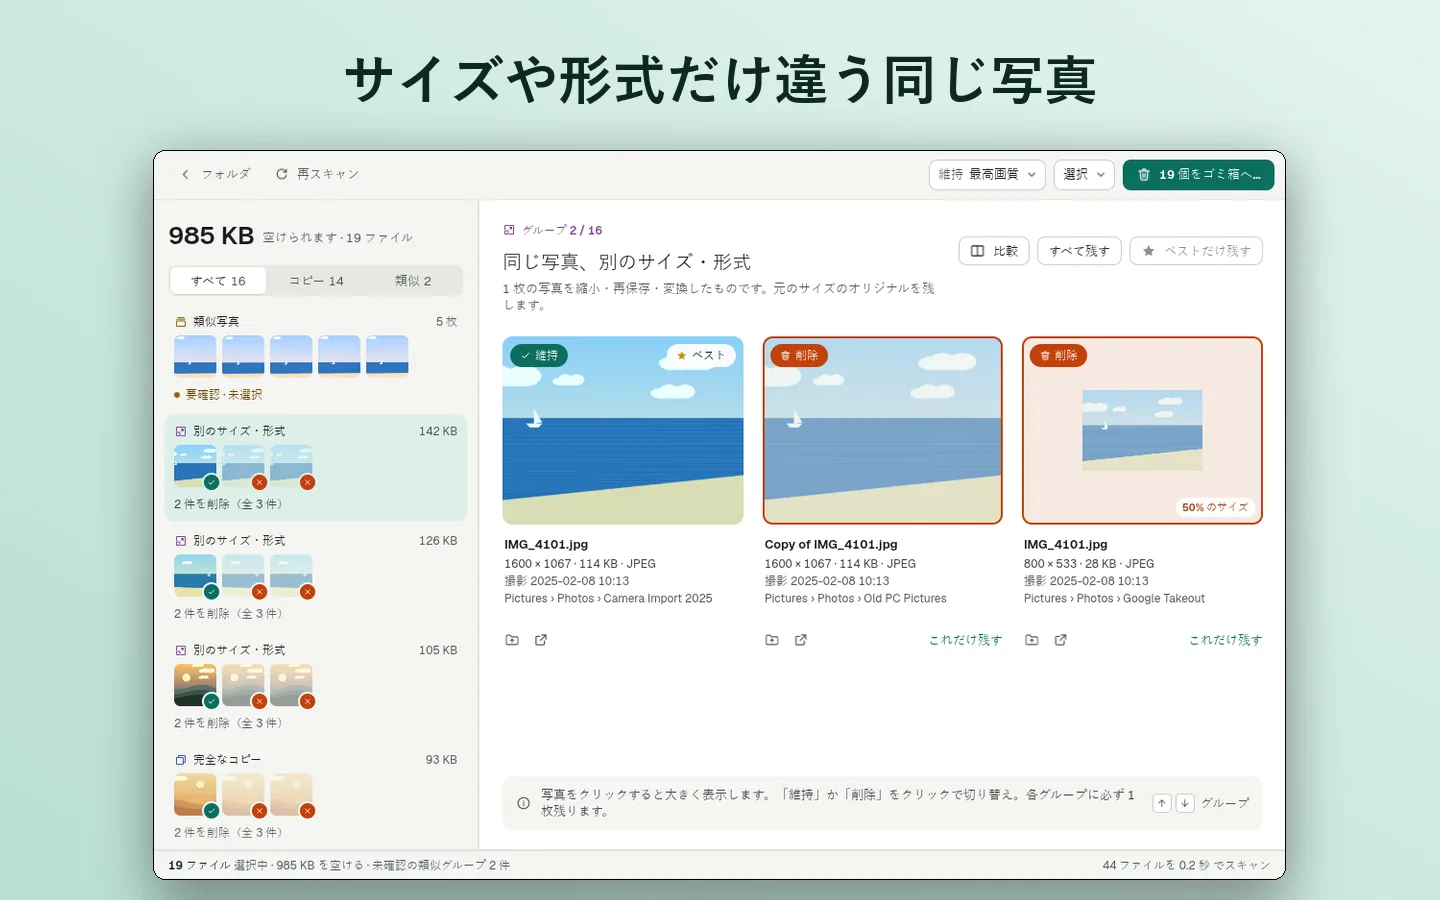
Task: Click the green check thumbnail in the 完全なコピー group
Action: click(x=195, y=795)
